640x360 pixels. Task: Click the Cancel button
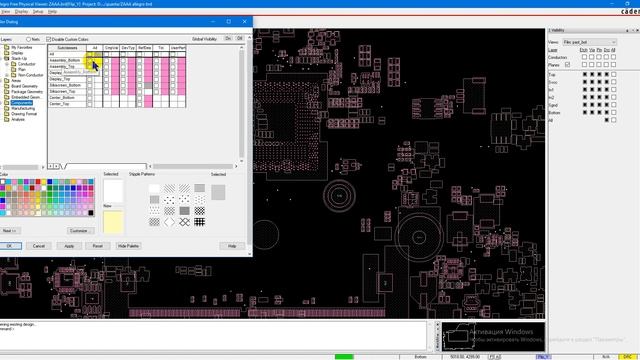coord(39,246)
